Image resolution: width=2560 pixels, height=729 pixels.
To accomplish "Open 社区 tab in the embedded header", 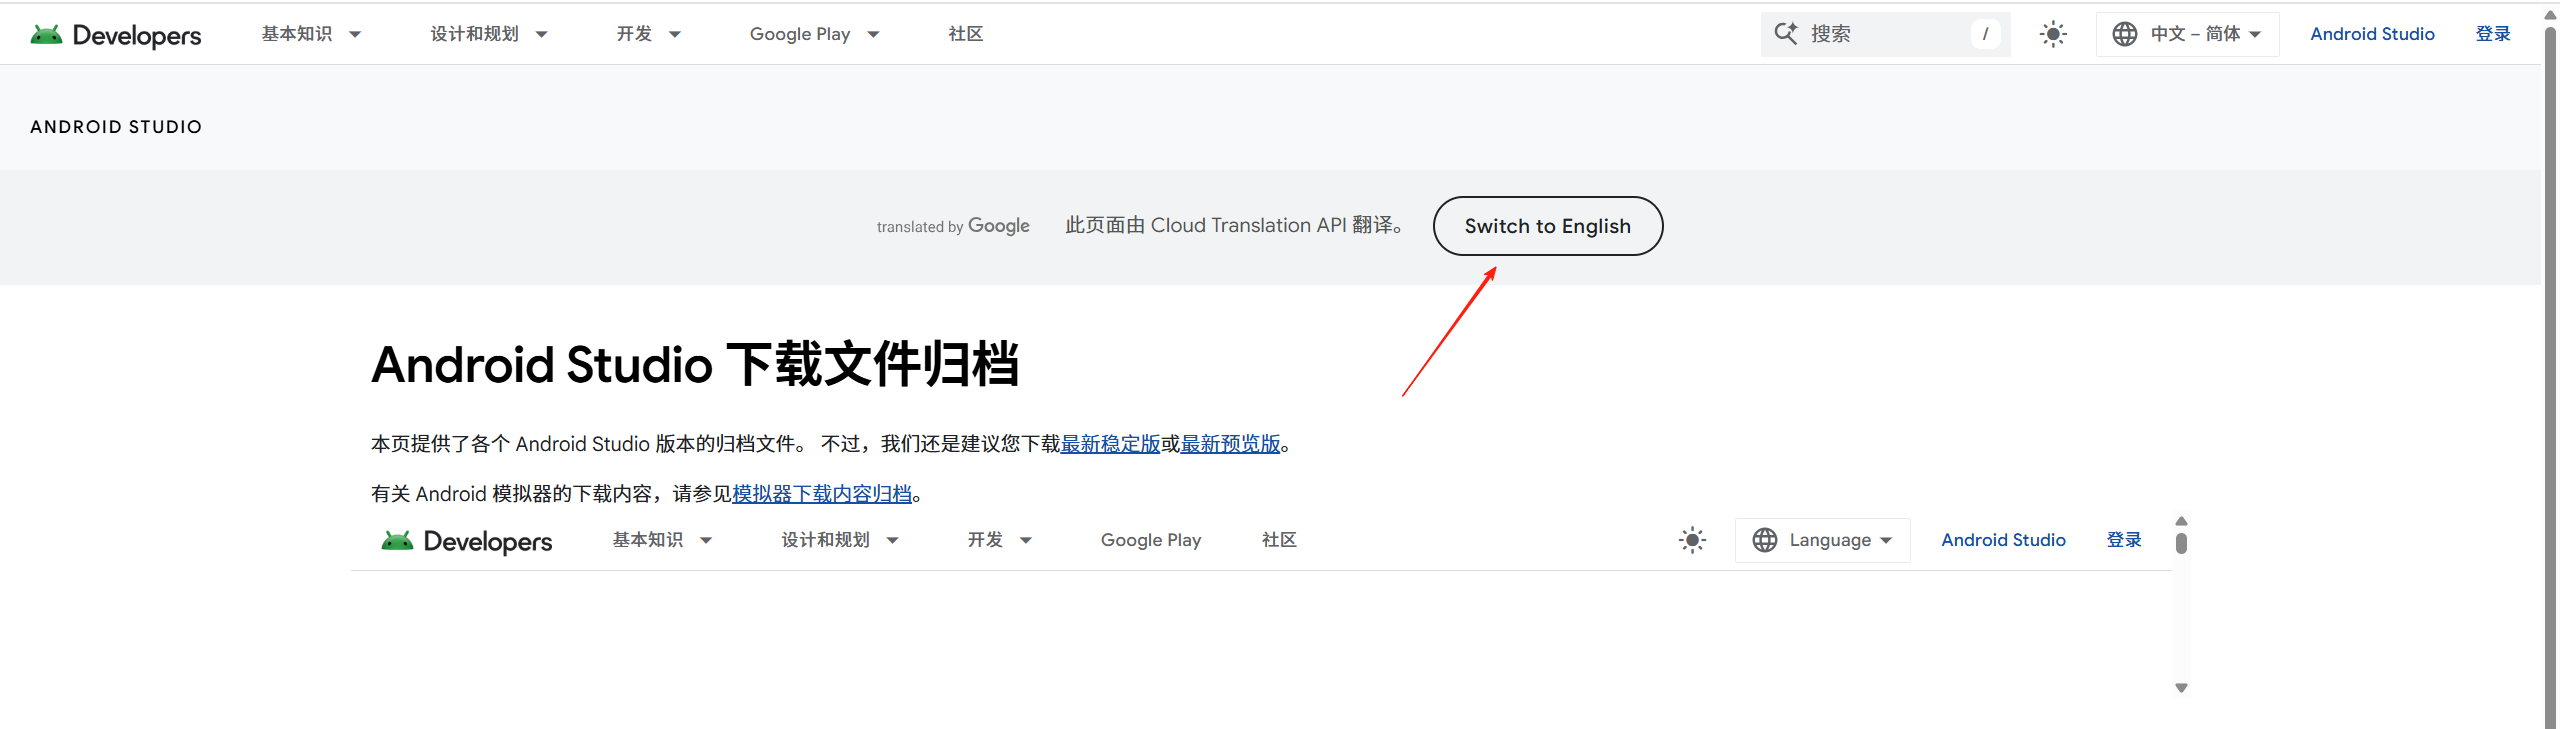I will coord(1279,540).
